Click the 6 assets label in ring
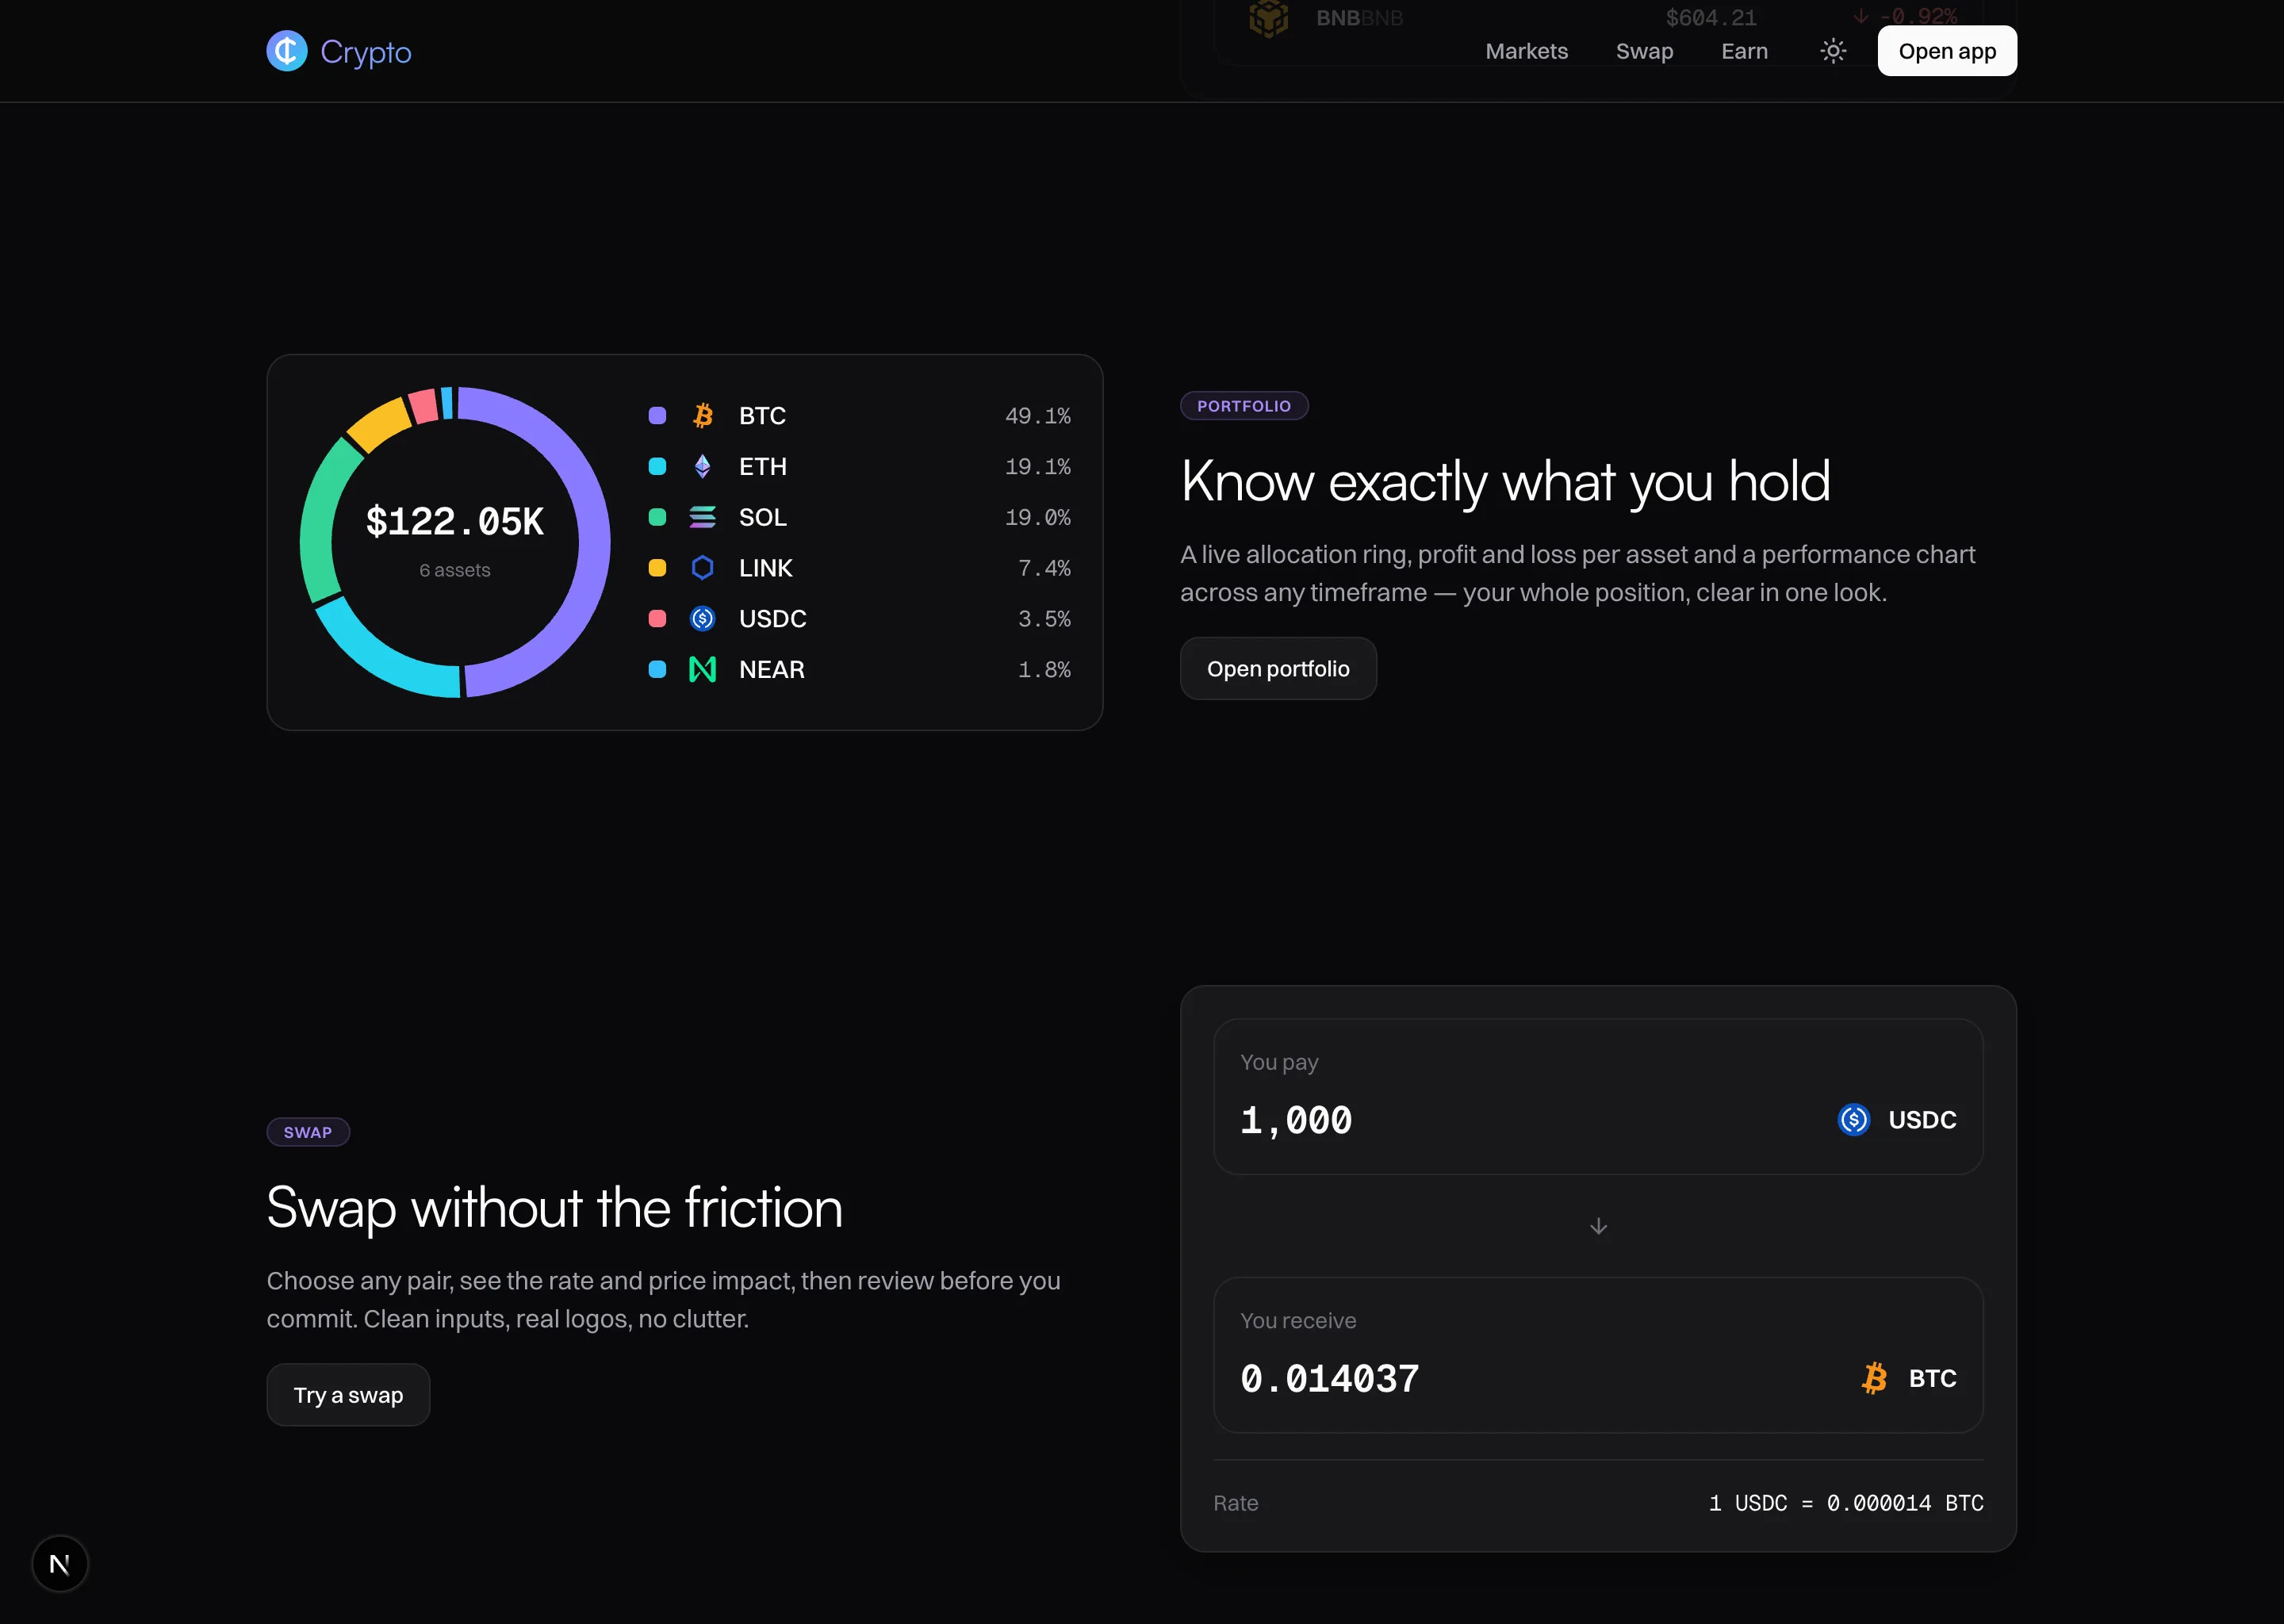Screen dimensions: 2284x1624 (x=455, y=570)
